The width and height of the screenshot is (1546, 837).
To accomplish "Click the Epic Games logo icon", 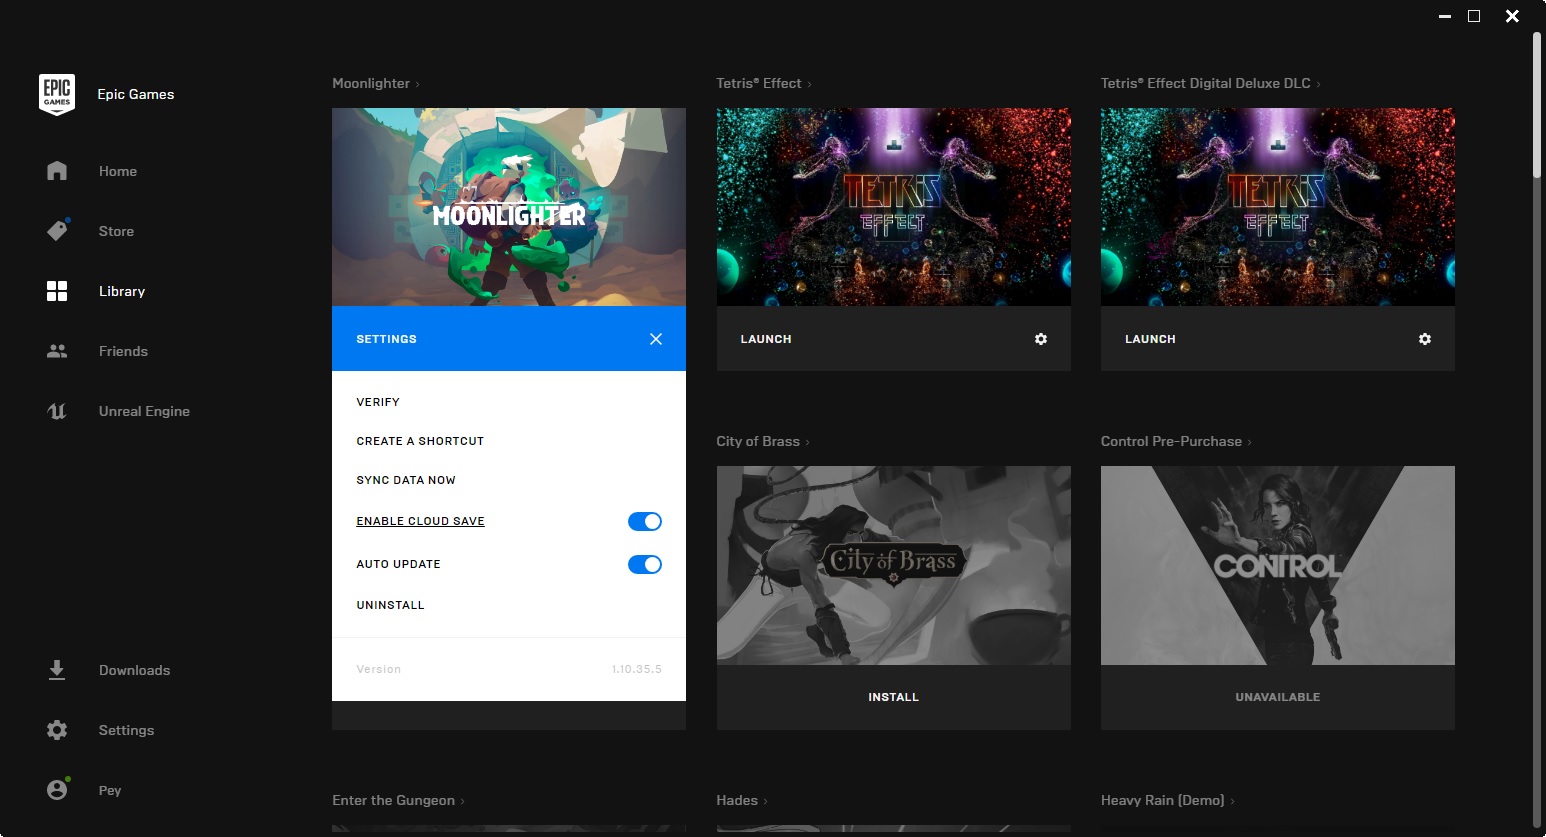I will click(x=57, y=94).
